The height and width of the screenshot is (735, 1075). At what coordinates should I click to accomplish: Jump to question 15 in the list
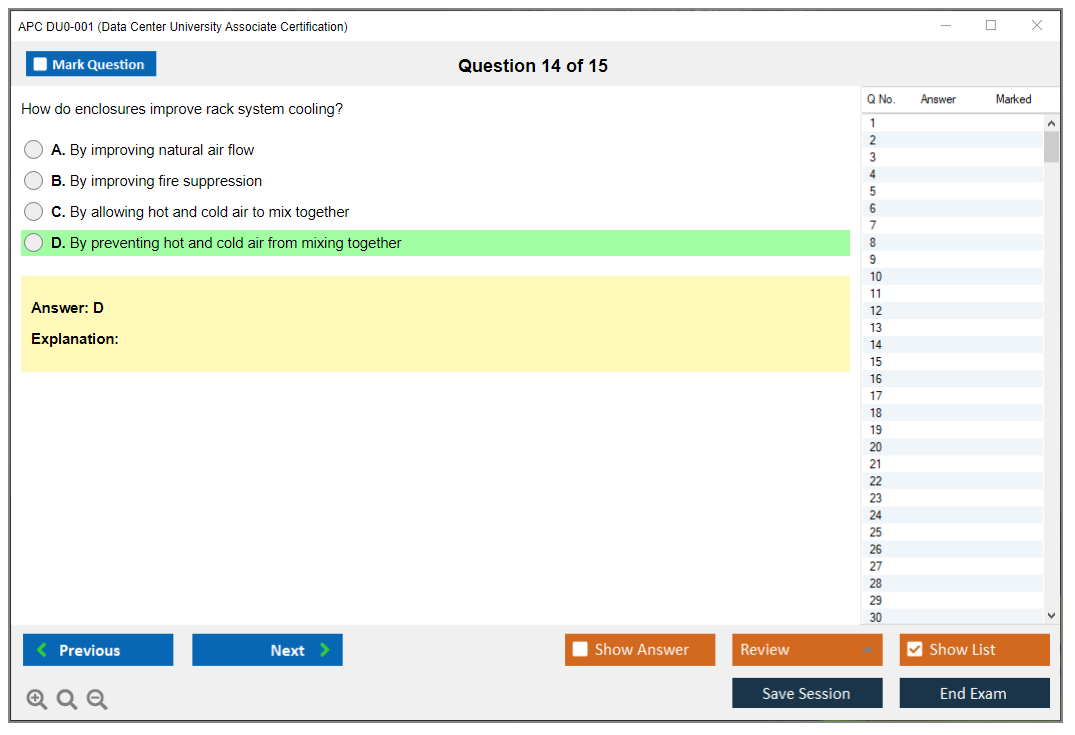[876, 362]
